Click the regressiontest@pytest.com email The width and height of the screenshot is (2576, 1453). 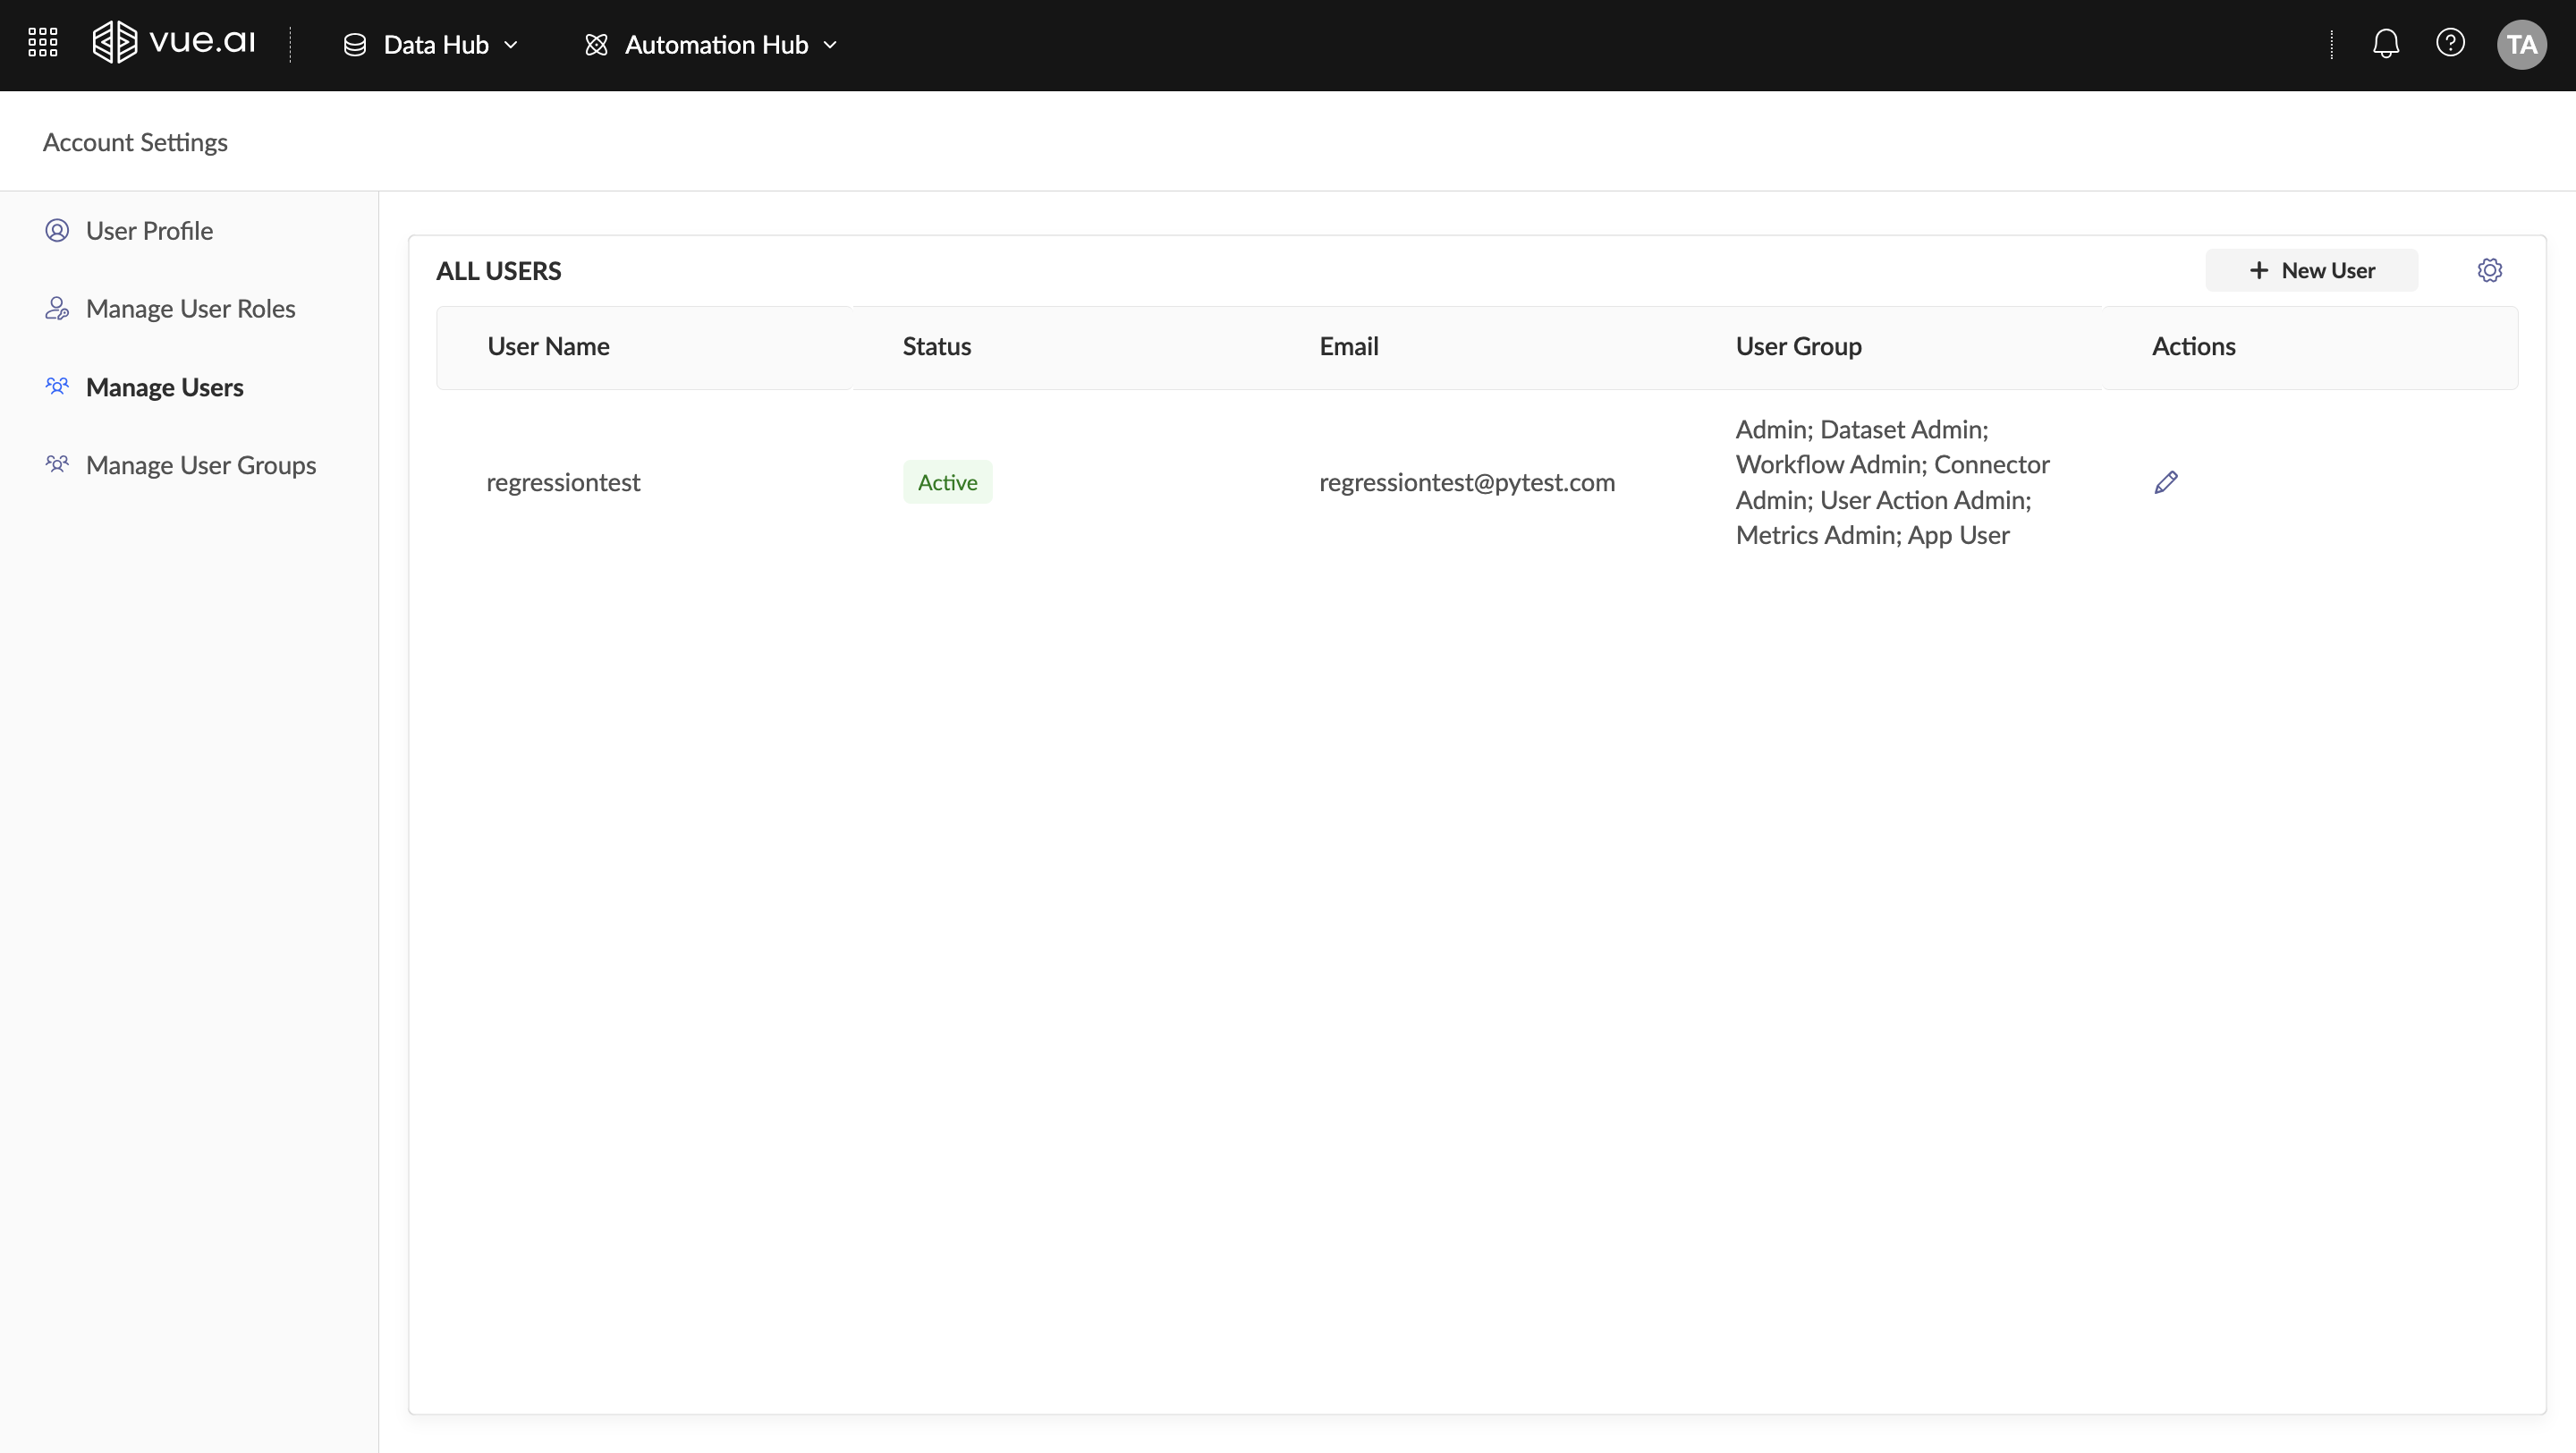[1466, 482]
